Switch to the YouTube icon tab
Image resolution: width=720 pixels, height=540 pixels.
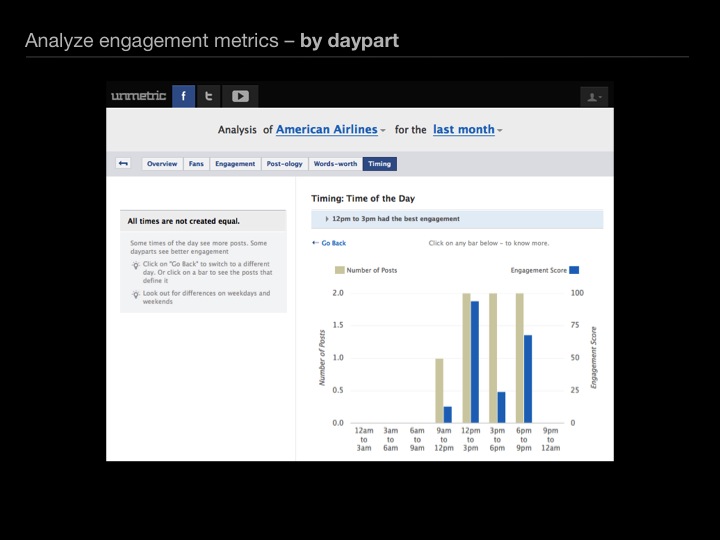(x=240, y=96)
